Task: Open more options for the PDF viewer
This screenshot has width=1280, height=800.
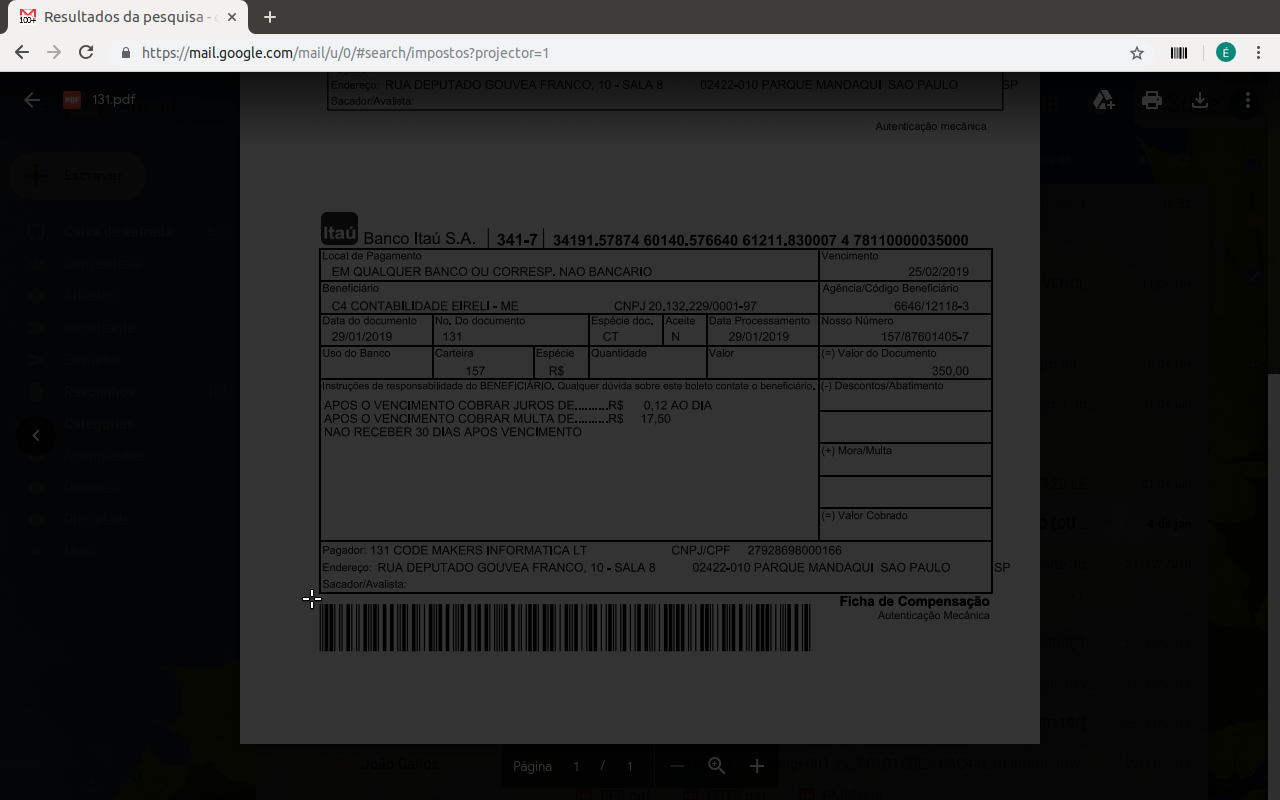Action: coord(1247,100)
